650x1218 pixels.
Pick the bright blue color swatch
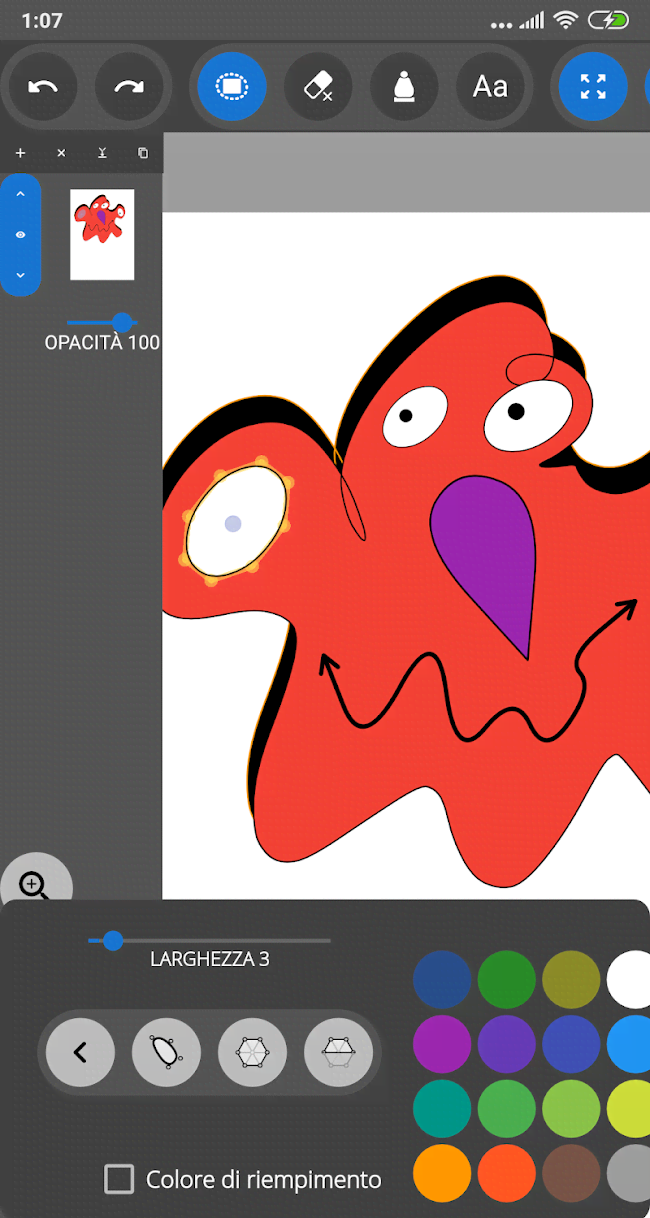[629, 1044]
